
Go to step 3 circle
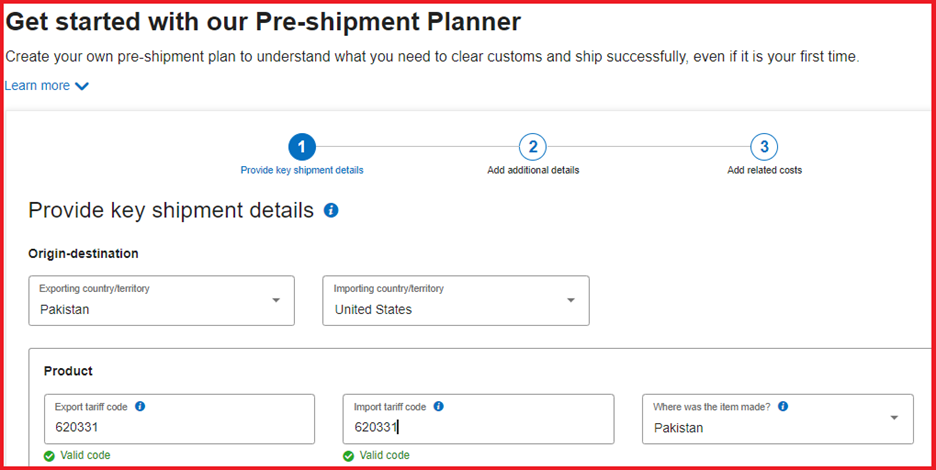764,147
